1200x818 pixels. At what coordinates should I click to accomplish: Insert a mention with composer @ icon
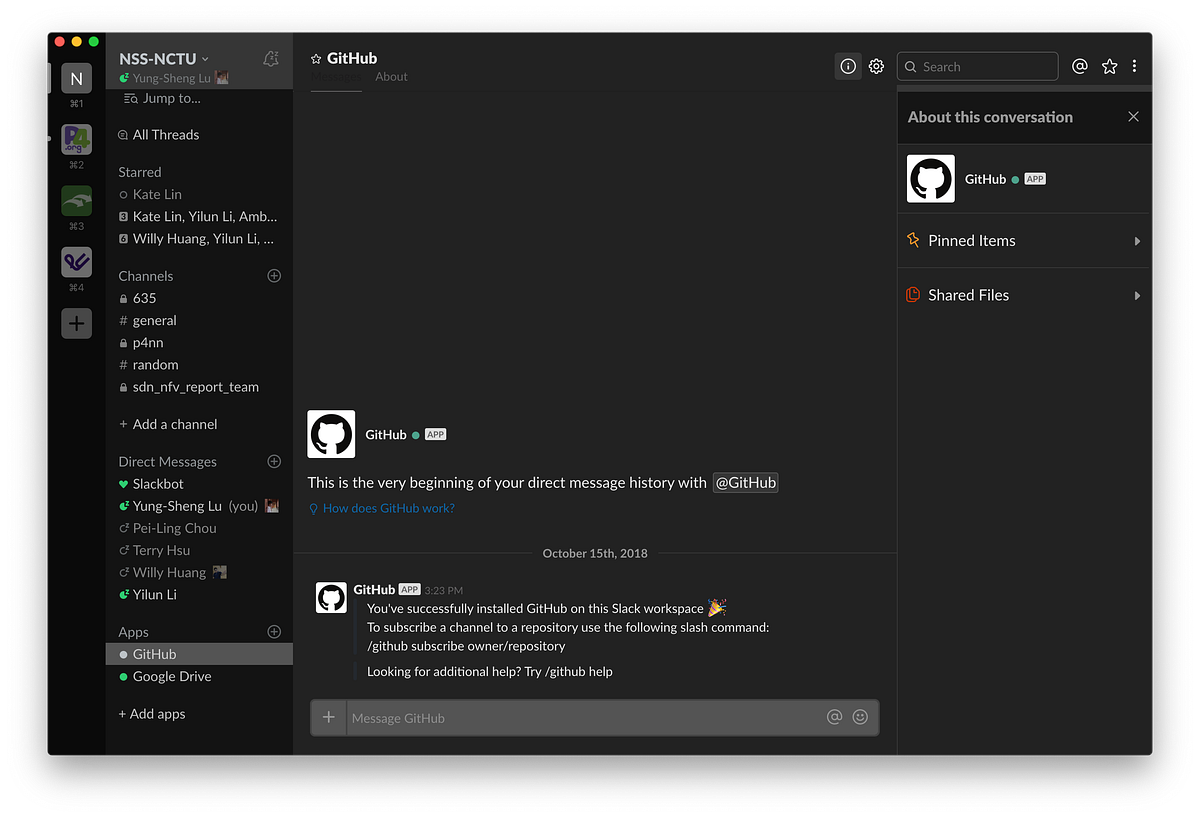834,717
